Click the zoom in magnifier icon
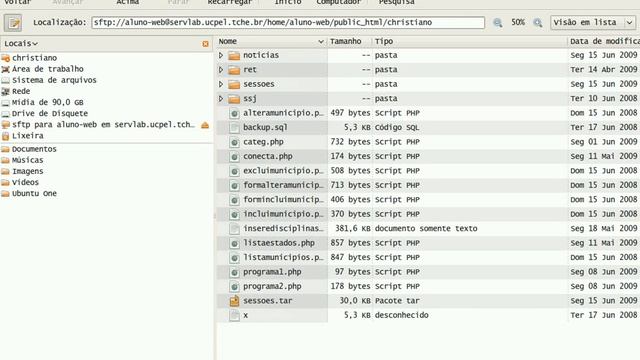Viewport: 640px width, 360px height. click(x=538, y=23)
